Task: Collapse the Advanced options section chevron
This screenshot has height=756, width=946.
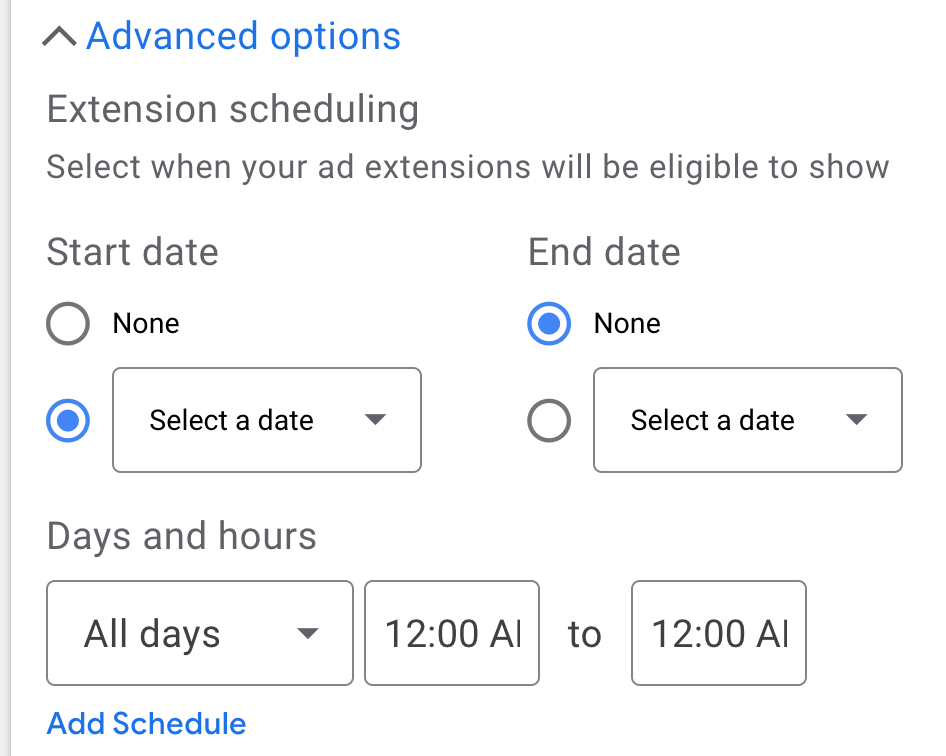Action: tap(58, 36)
